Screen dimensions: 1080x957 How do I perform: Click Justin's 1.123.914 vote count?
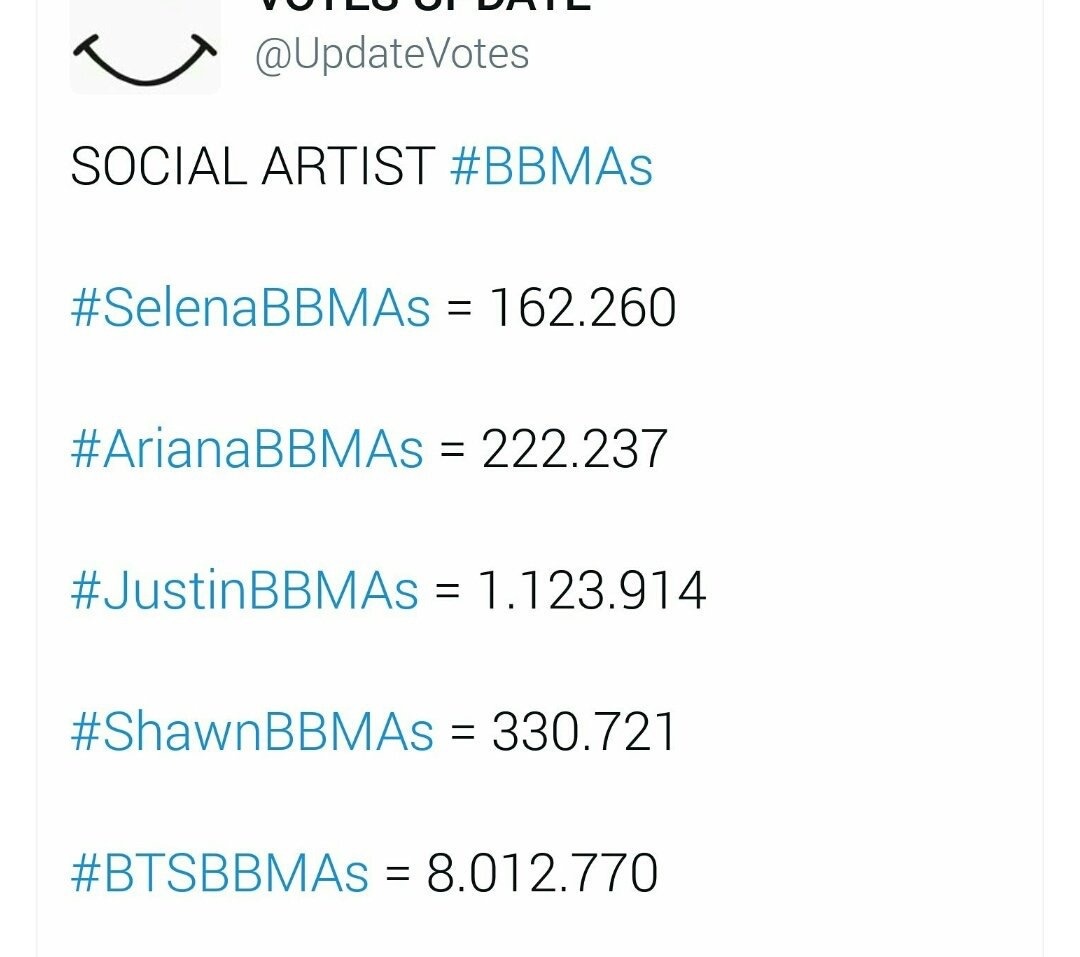coord(591,590)
